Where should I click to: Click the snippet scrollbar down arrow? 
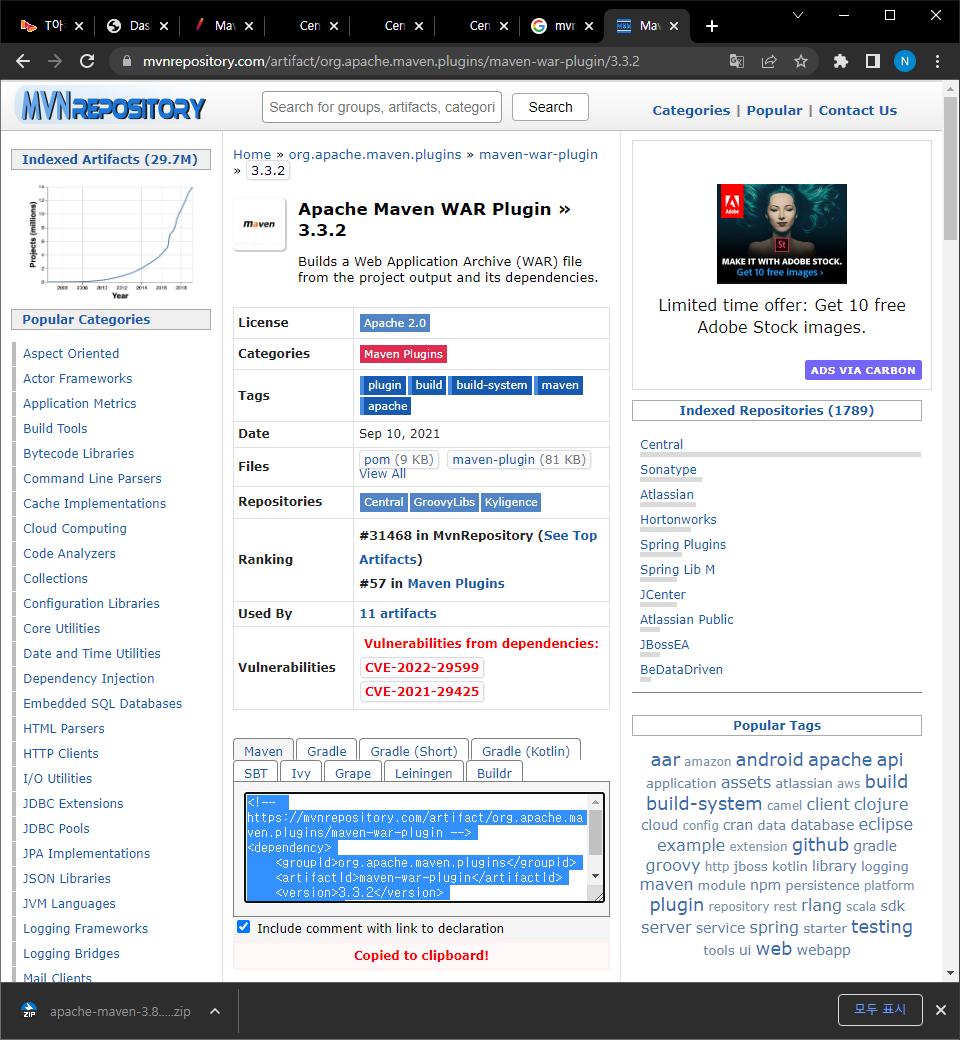[596, 876]
